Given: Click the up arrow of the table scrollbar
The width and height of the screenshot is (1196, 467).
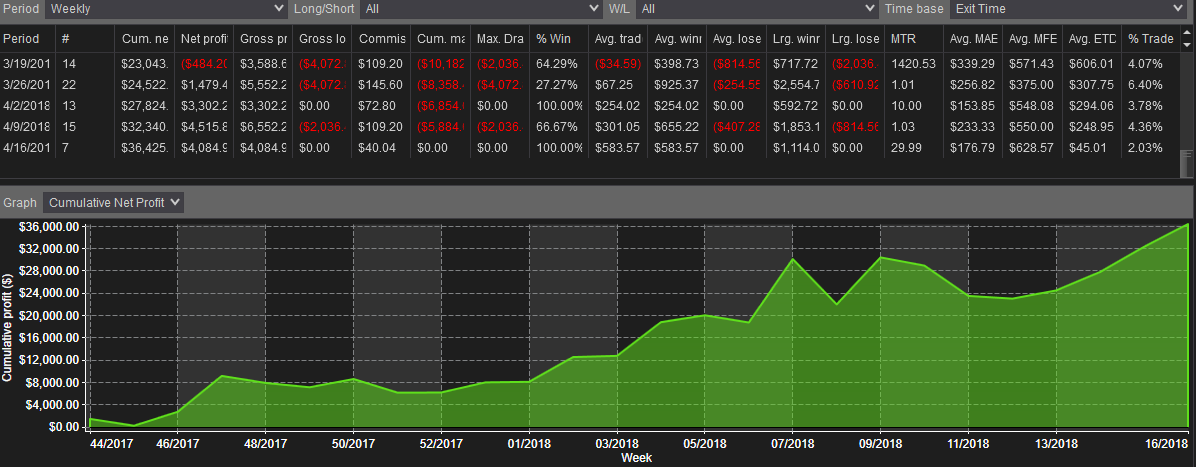Looking at the screenshot, I should pos(1188,34).
